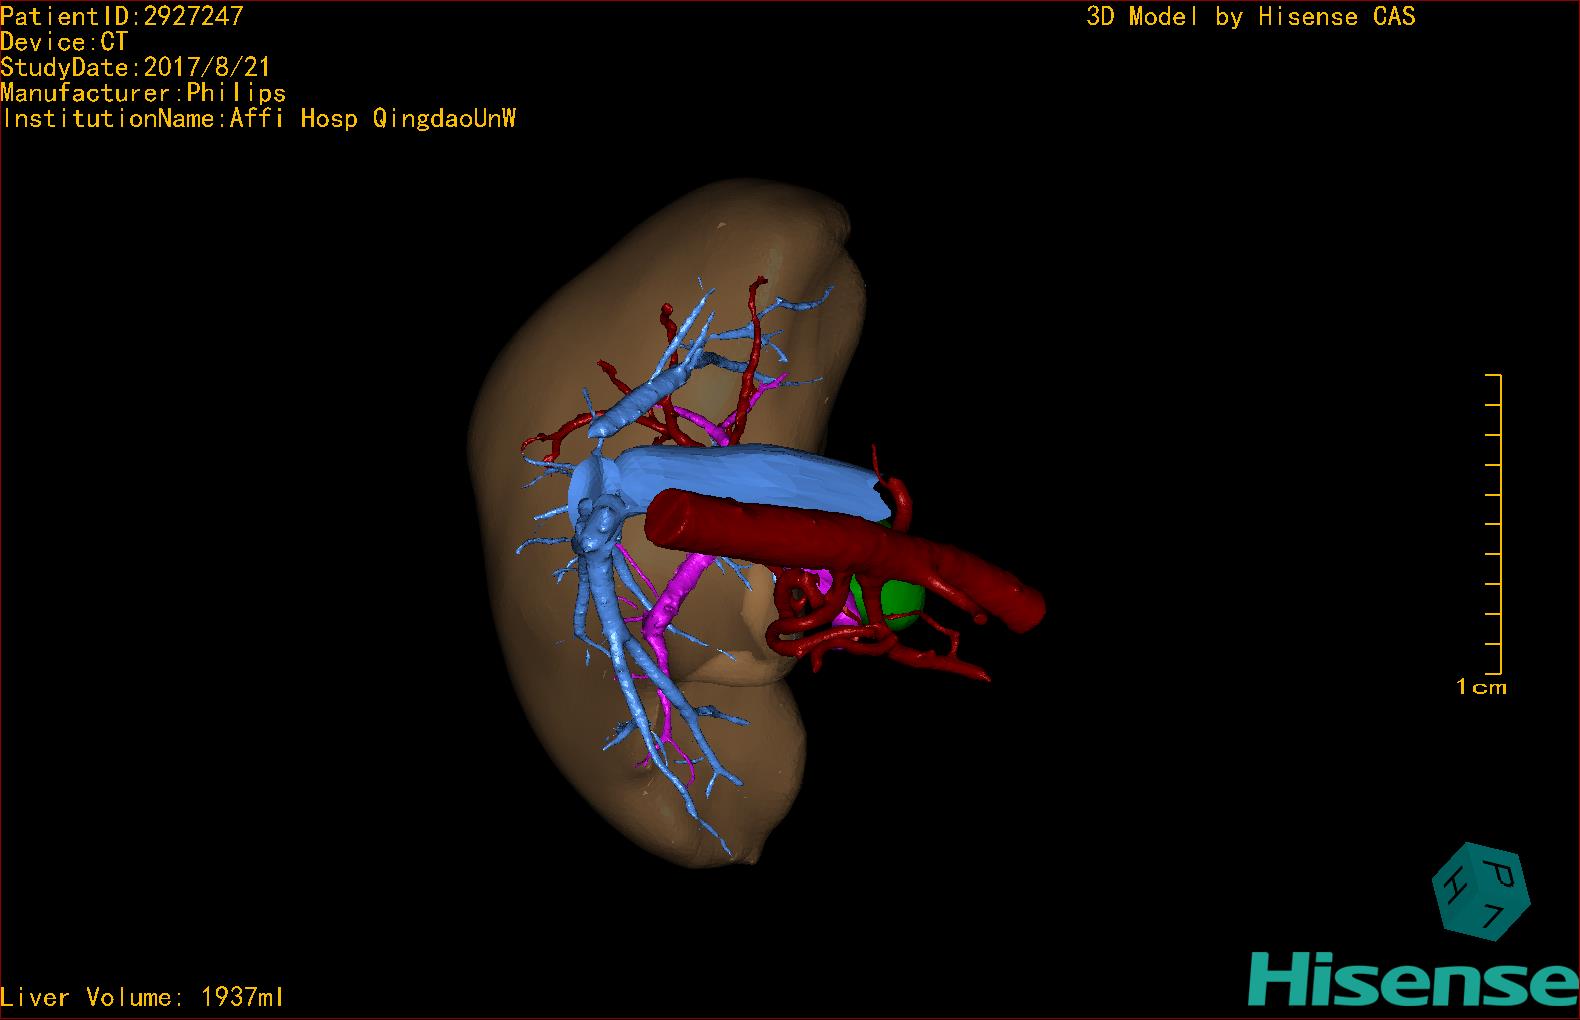Click the Manufacturer:Philips label
Screen dimensions: 1580x1020
pos(143,93)
